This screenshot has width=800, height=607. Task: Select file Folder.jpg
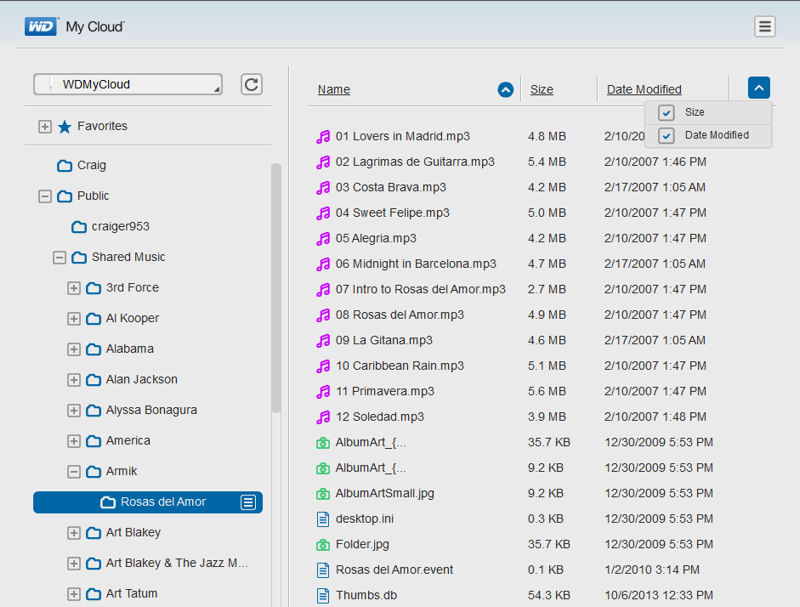tap(362, 544)
